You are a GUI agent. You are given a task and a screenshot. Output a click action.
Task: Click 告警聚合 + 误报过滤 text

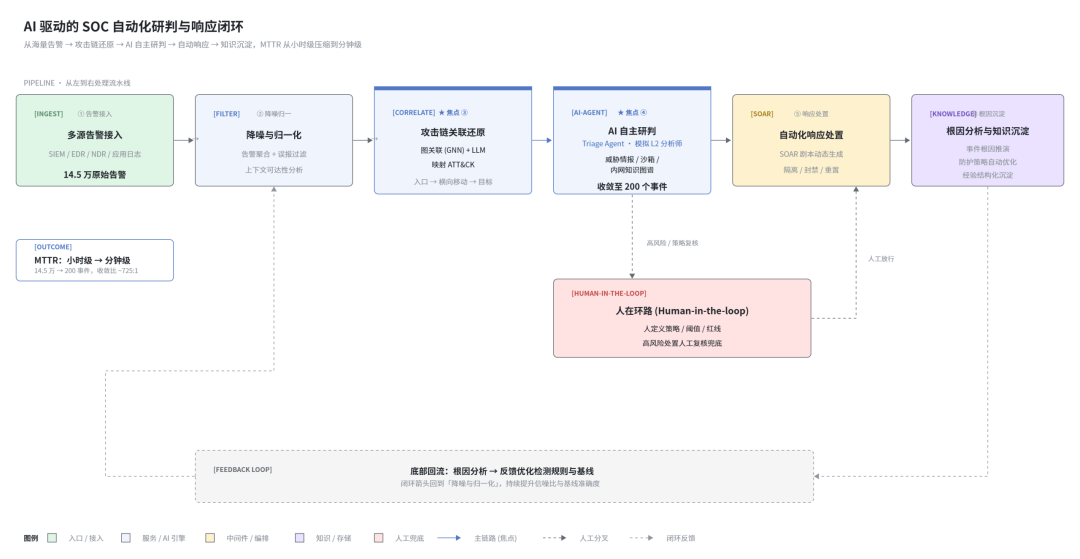(x=274, y=154)
